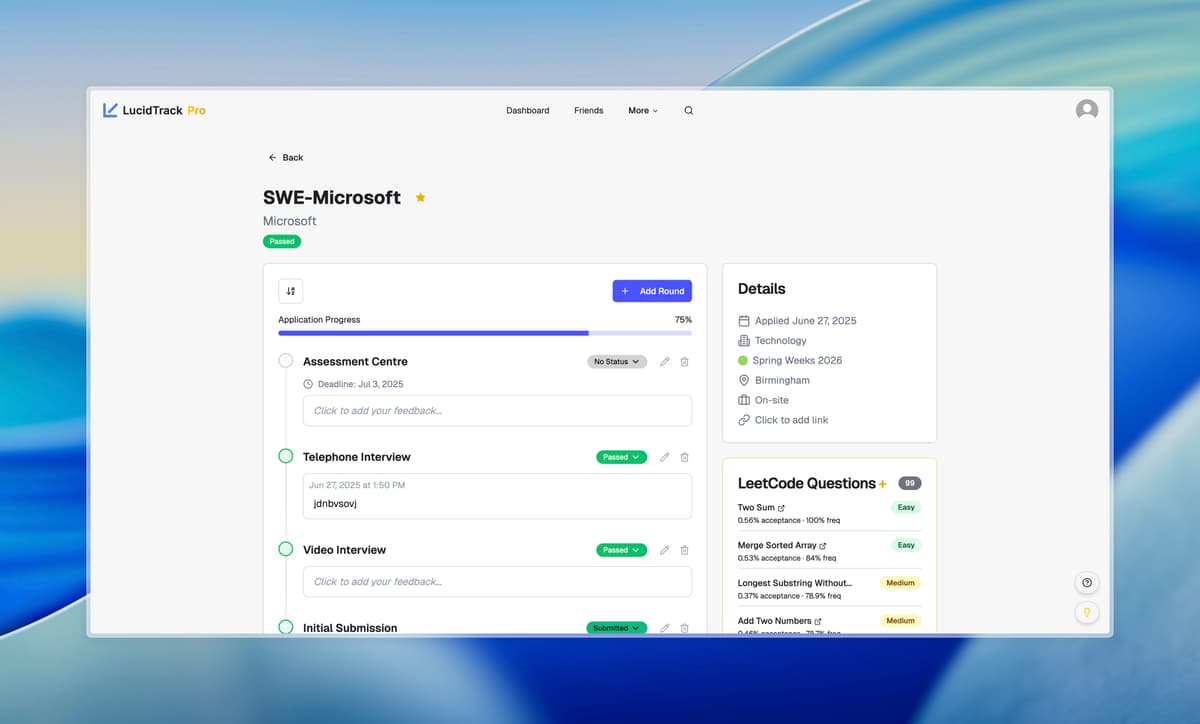The image size is (1200, 724).
Task: Open the Initial Submission Submitted status dropdown
Action: [x=617, y=628]
